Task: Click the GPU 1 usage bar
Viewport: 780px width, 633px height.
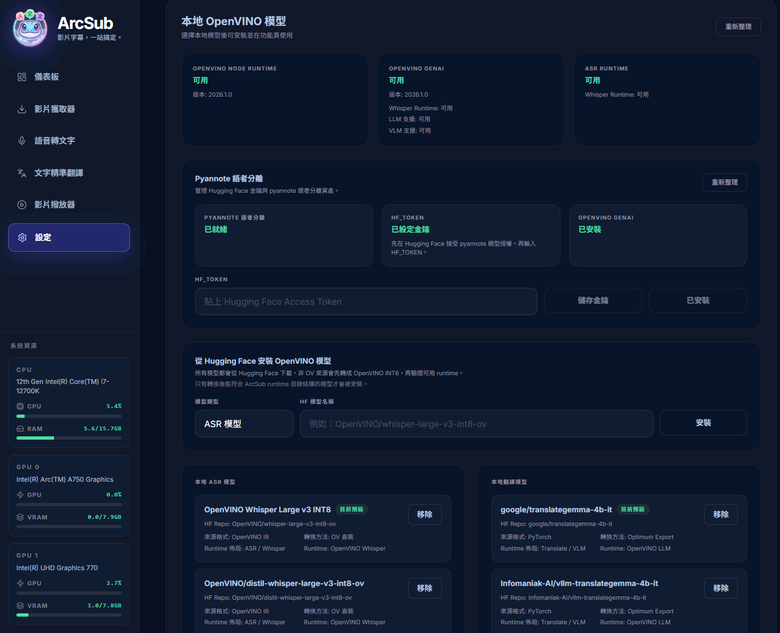Action: 69,593
